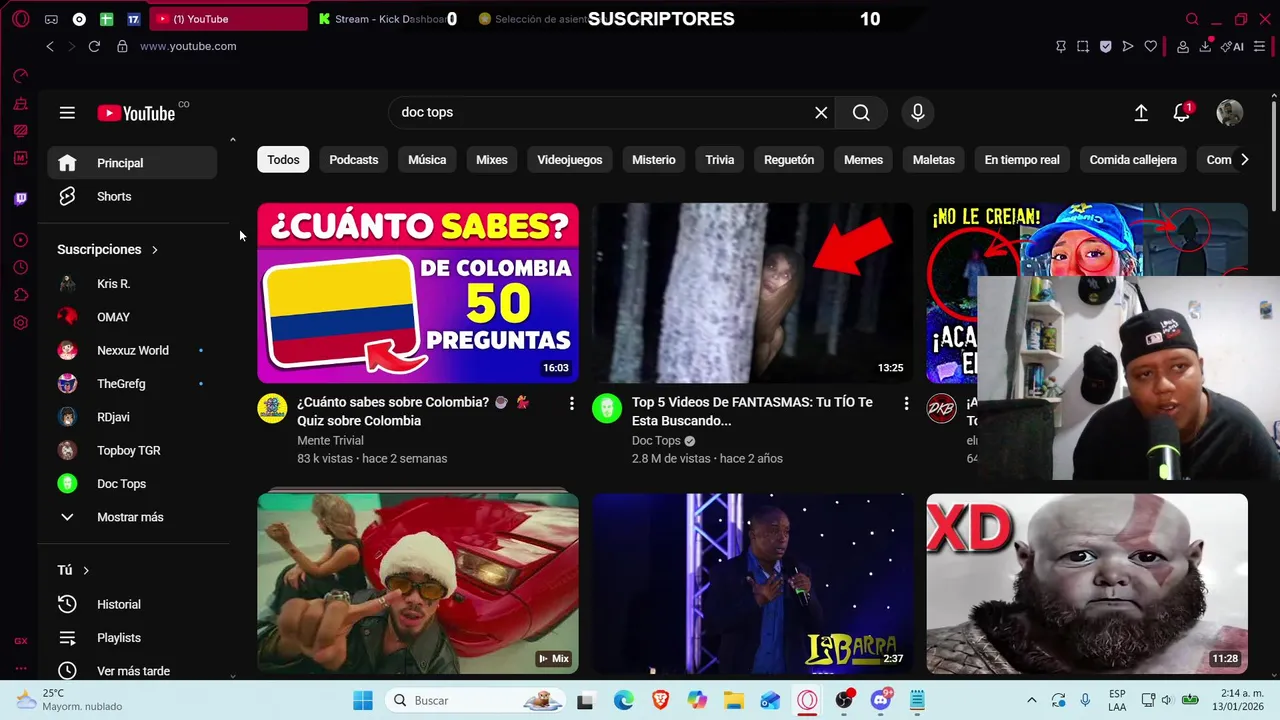Select the Podcasts filter chip
1280x720 pixels.
[354, 160]
